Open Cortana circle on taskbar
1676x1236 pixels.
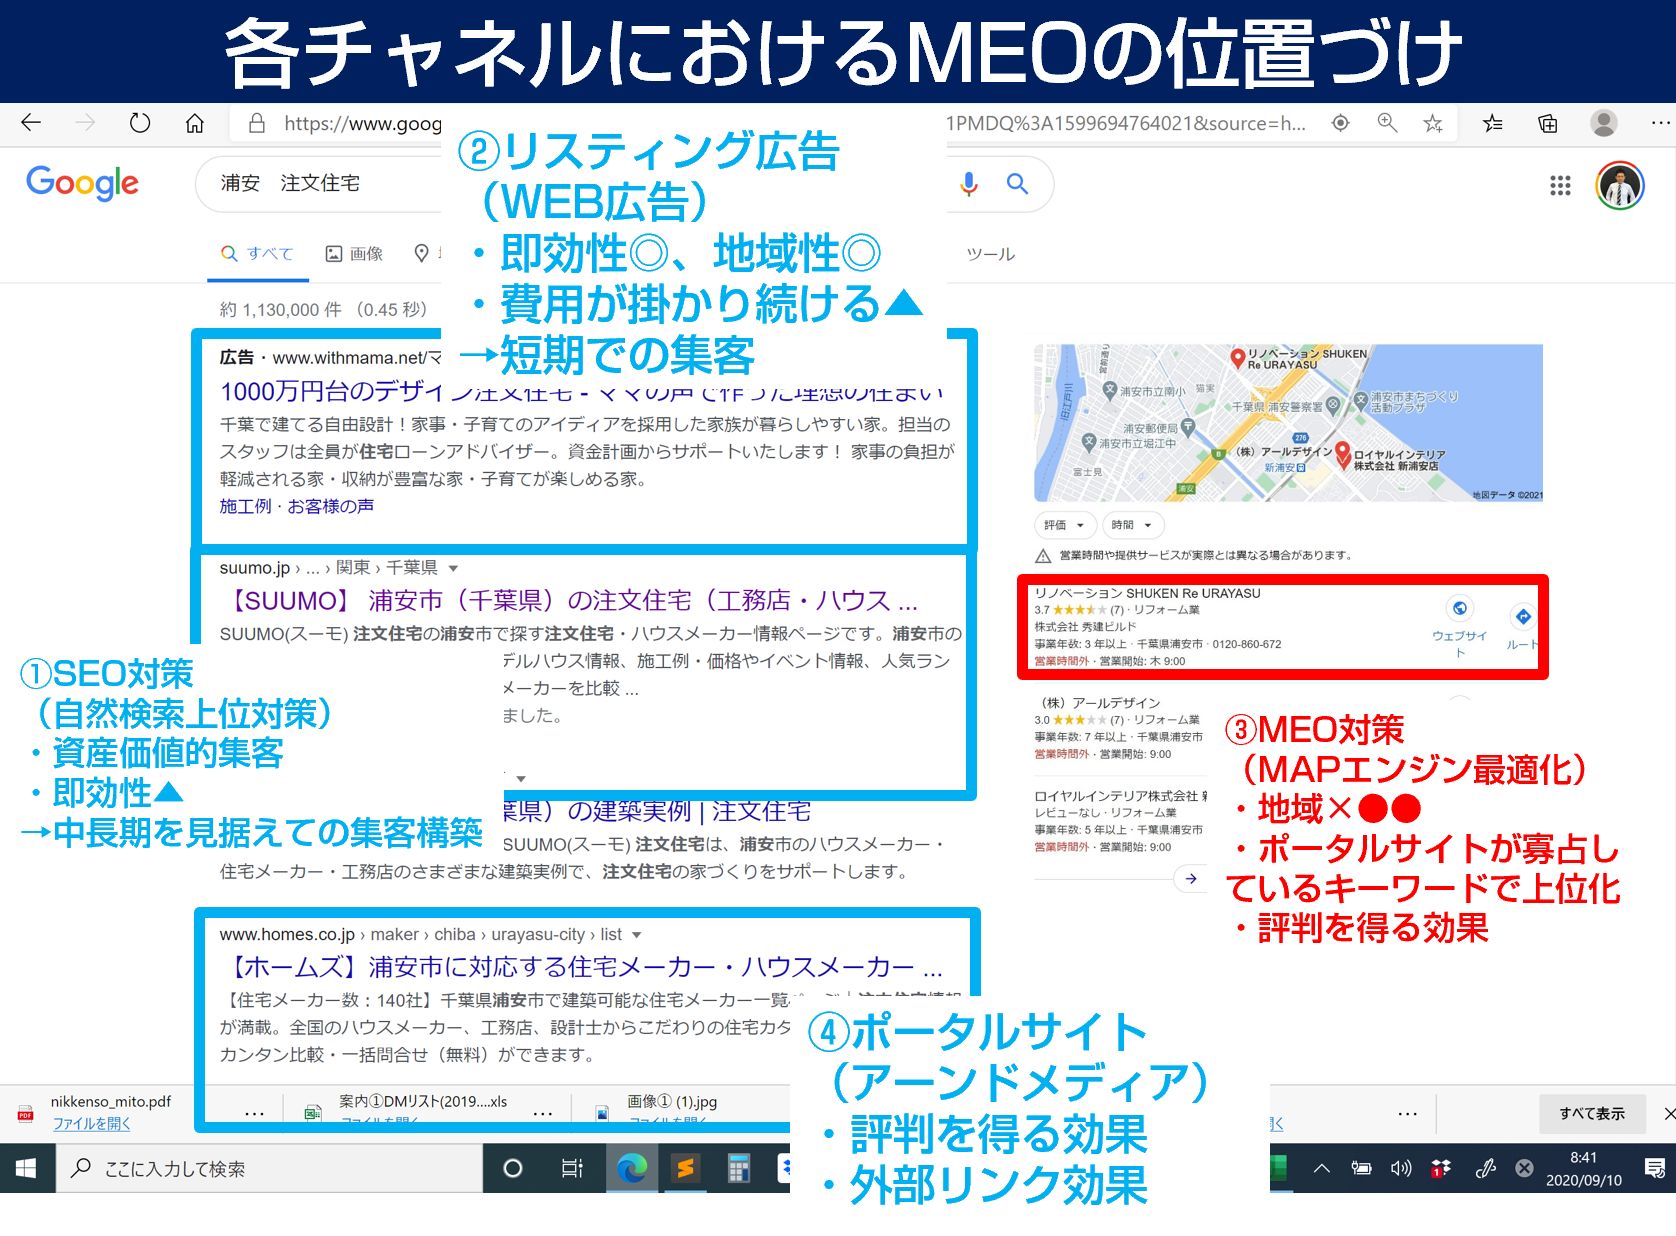[x=513, y=1168]
